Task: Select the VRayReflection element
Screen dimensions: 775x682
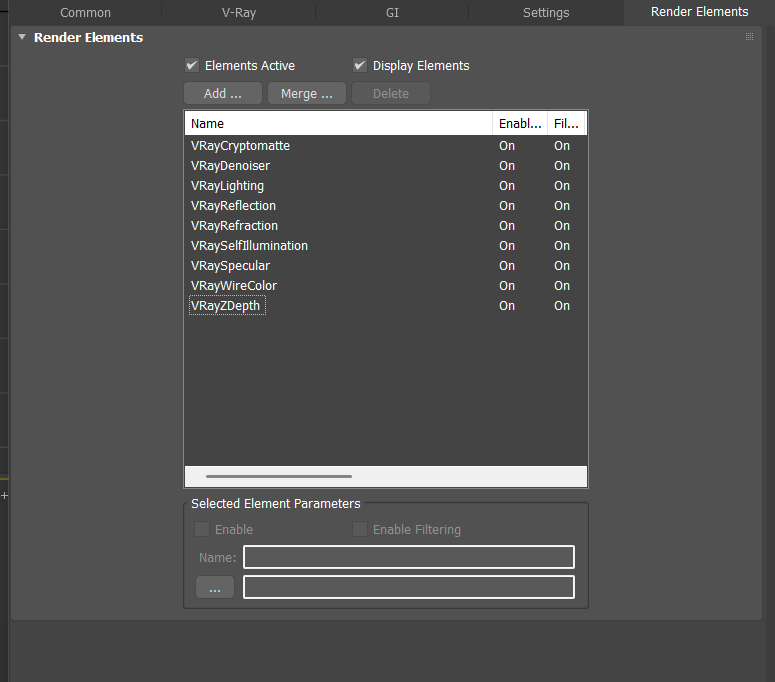Action: click(x=233, y=206)
